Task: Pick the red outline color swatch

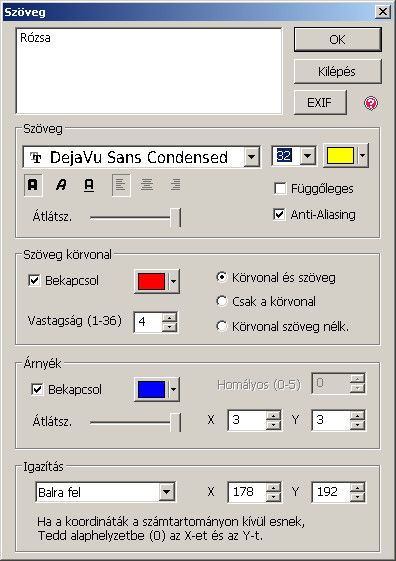Action: click(151, 281)
